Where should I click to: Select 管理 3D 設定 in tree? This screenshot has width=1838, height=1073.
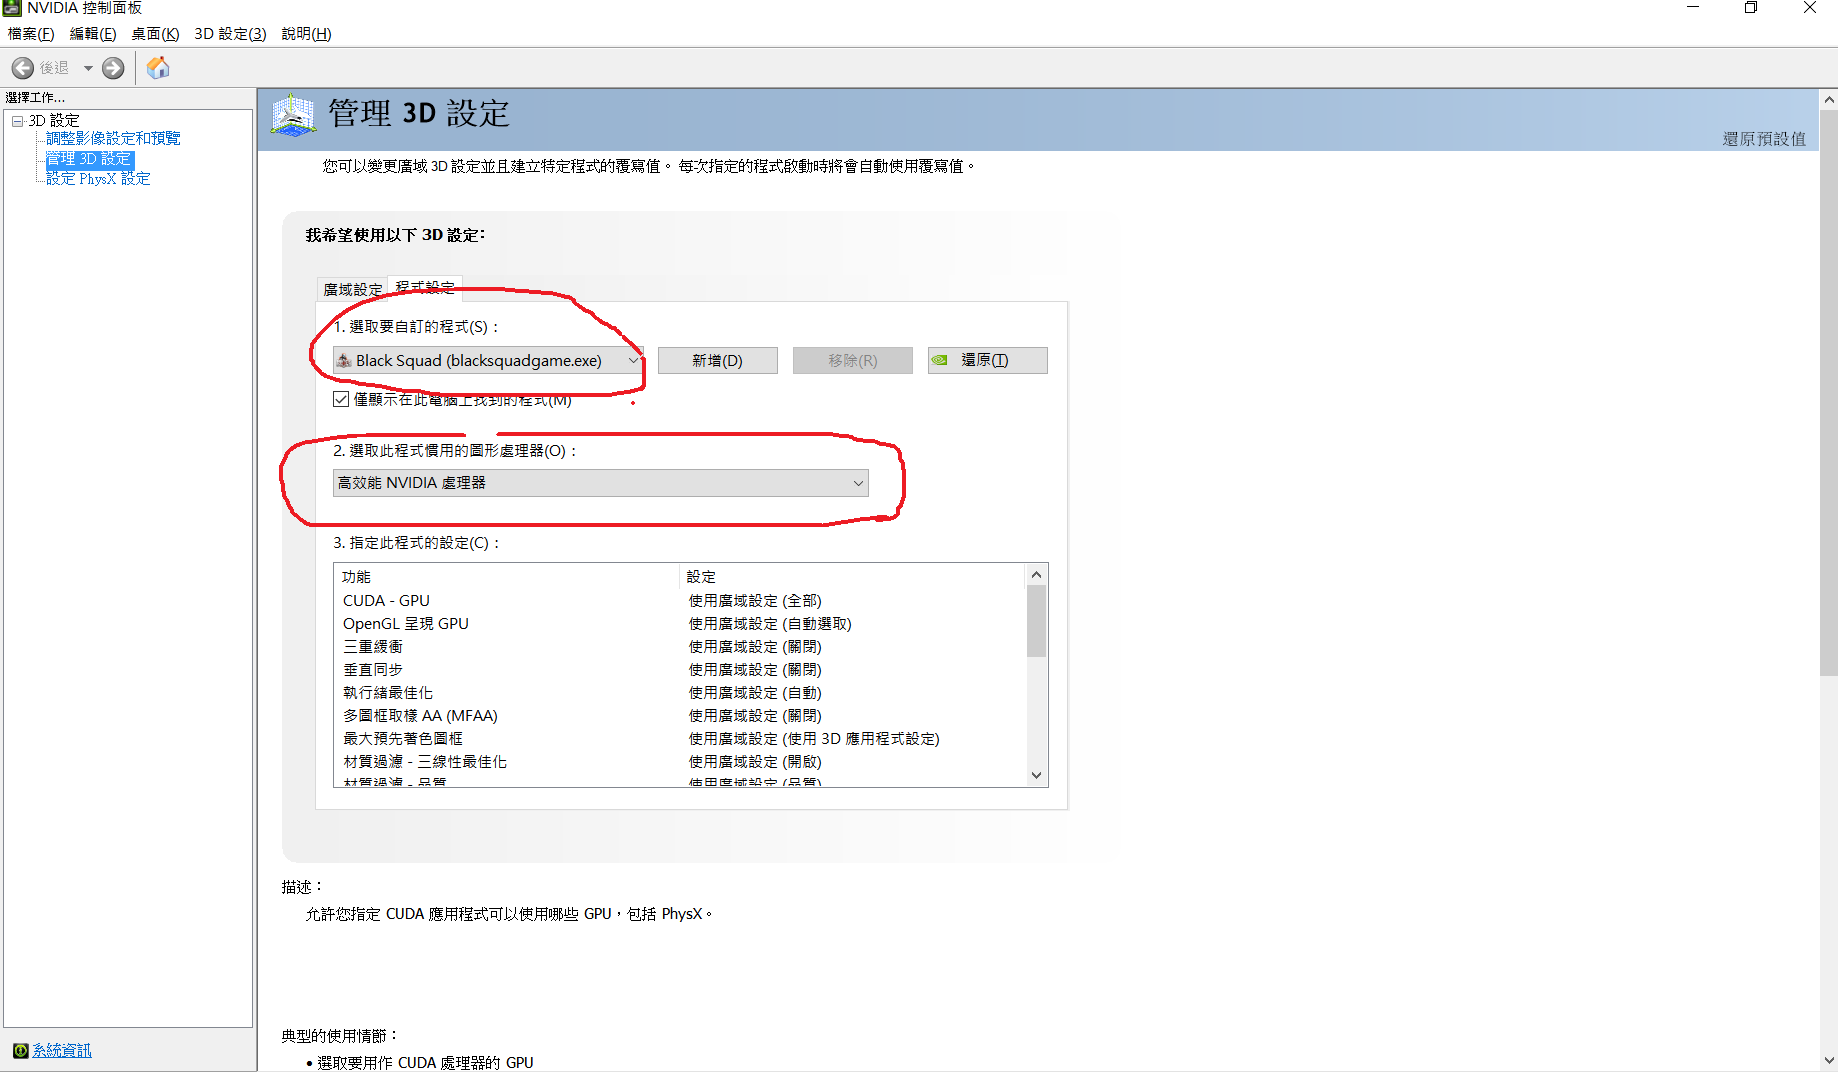(89, 159)
